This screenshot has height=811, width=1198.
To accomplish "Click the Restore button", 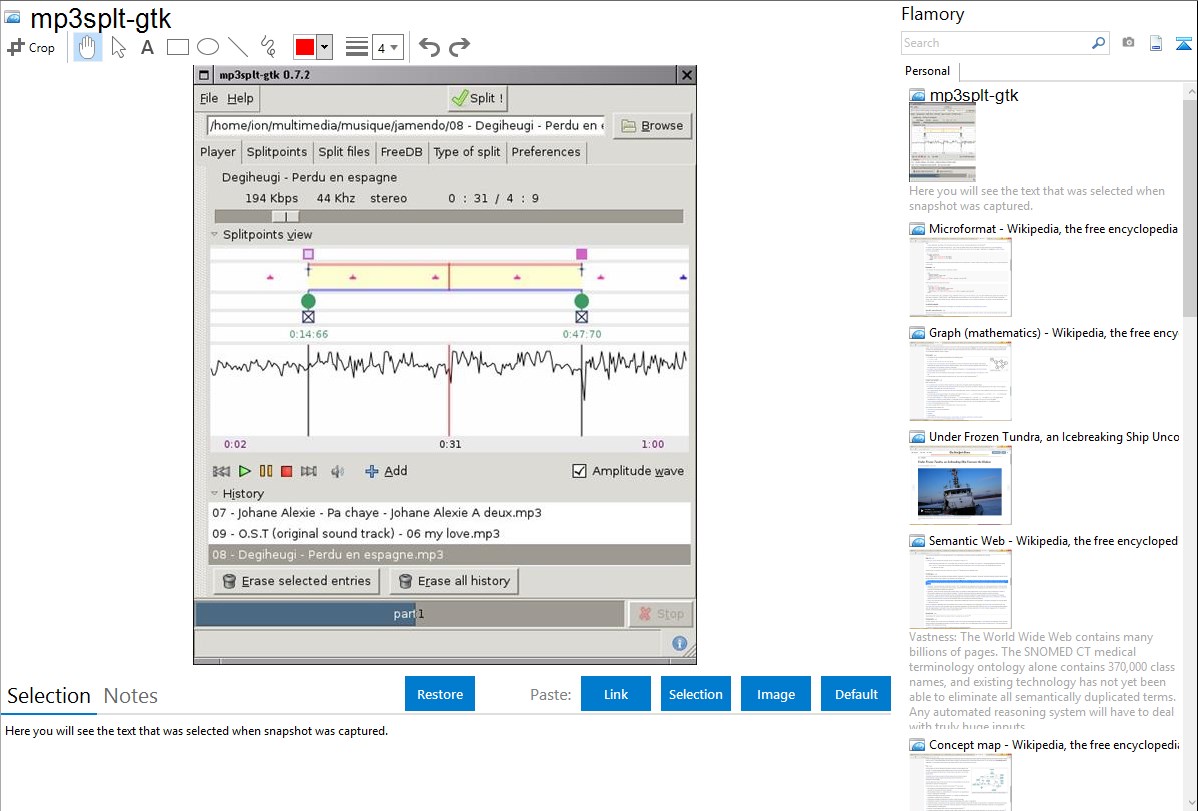I will click(x=440, y=694).
